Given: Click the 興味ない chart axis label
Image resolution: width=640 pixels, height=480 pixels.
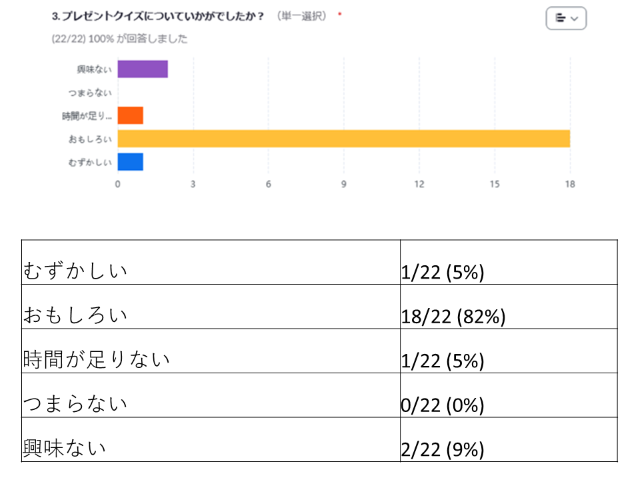Looking at the screenshot, I should point(96,69).
